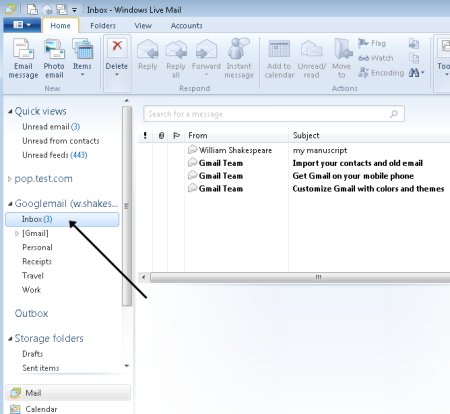The height and width of the screenshot is (414, 450).
Task: Flag the selected message
Action: (372, 43)
